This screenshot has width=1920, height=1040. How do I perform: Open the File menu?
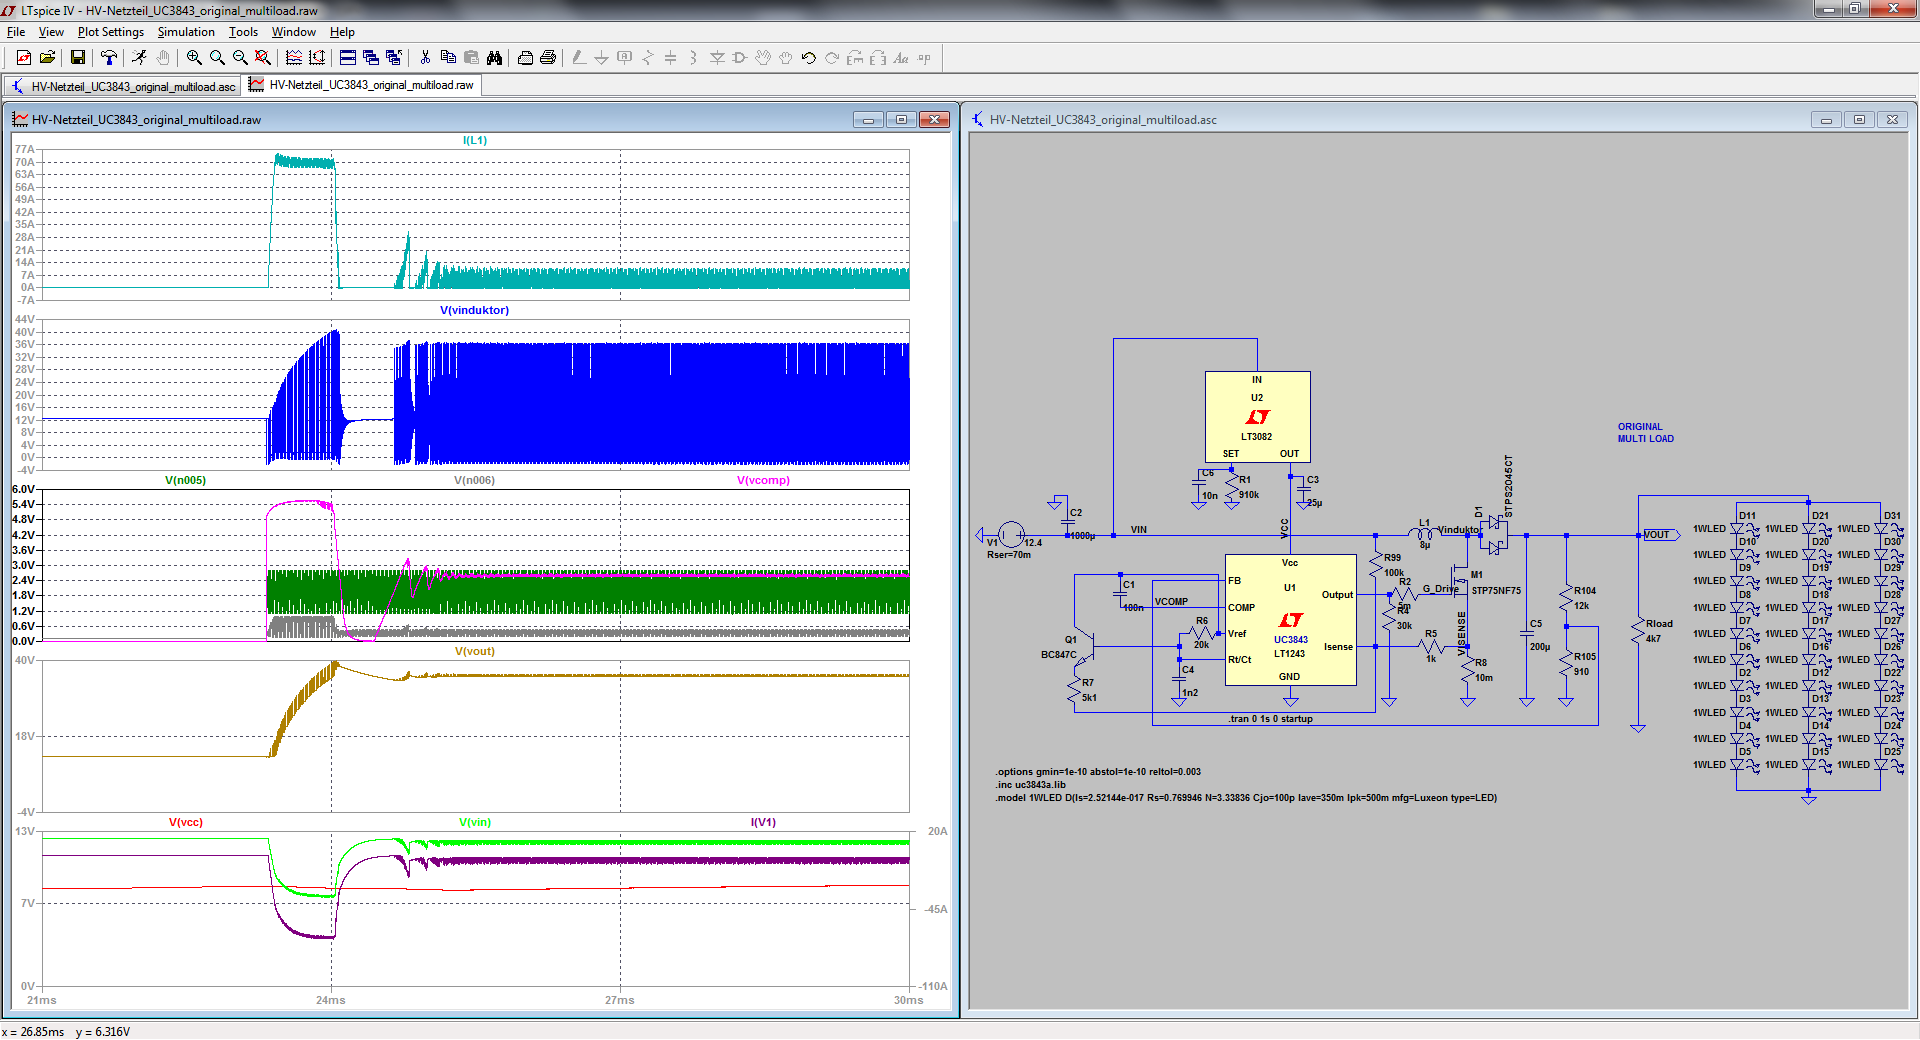pos(16,32)
